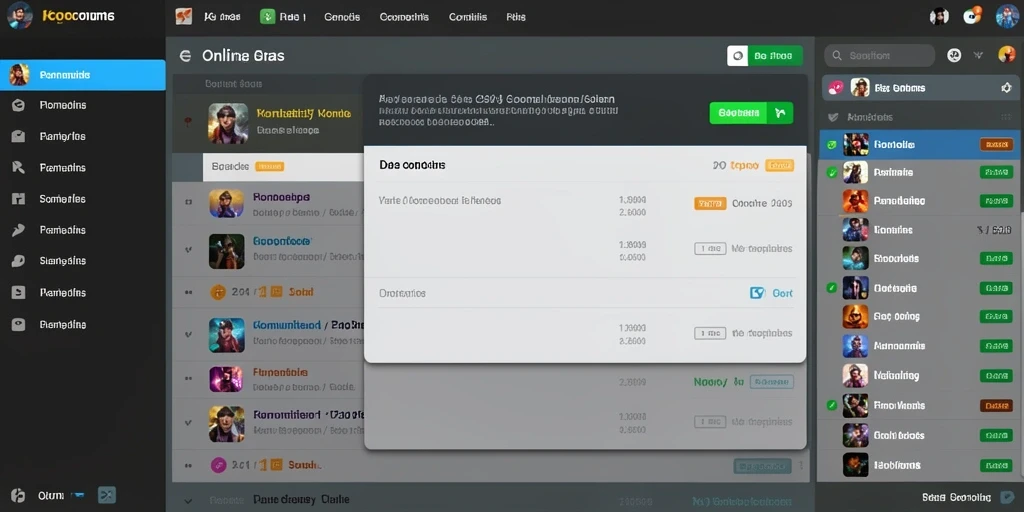
Task: Click the Oort link in the dialog
Action: 782,293
